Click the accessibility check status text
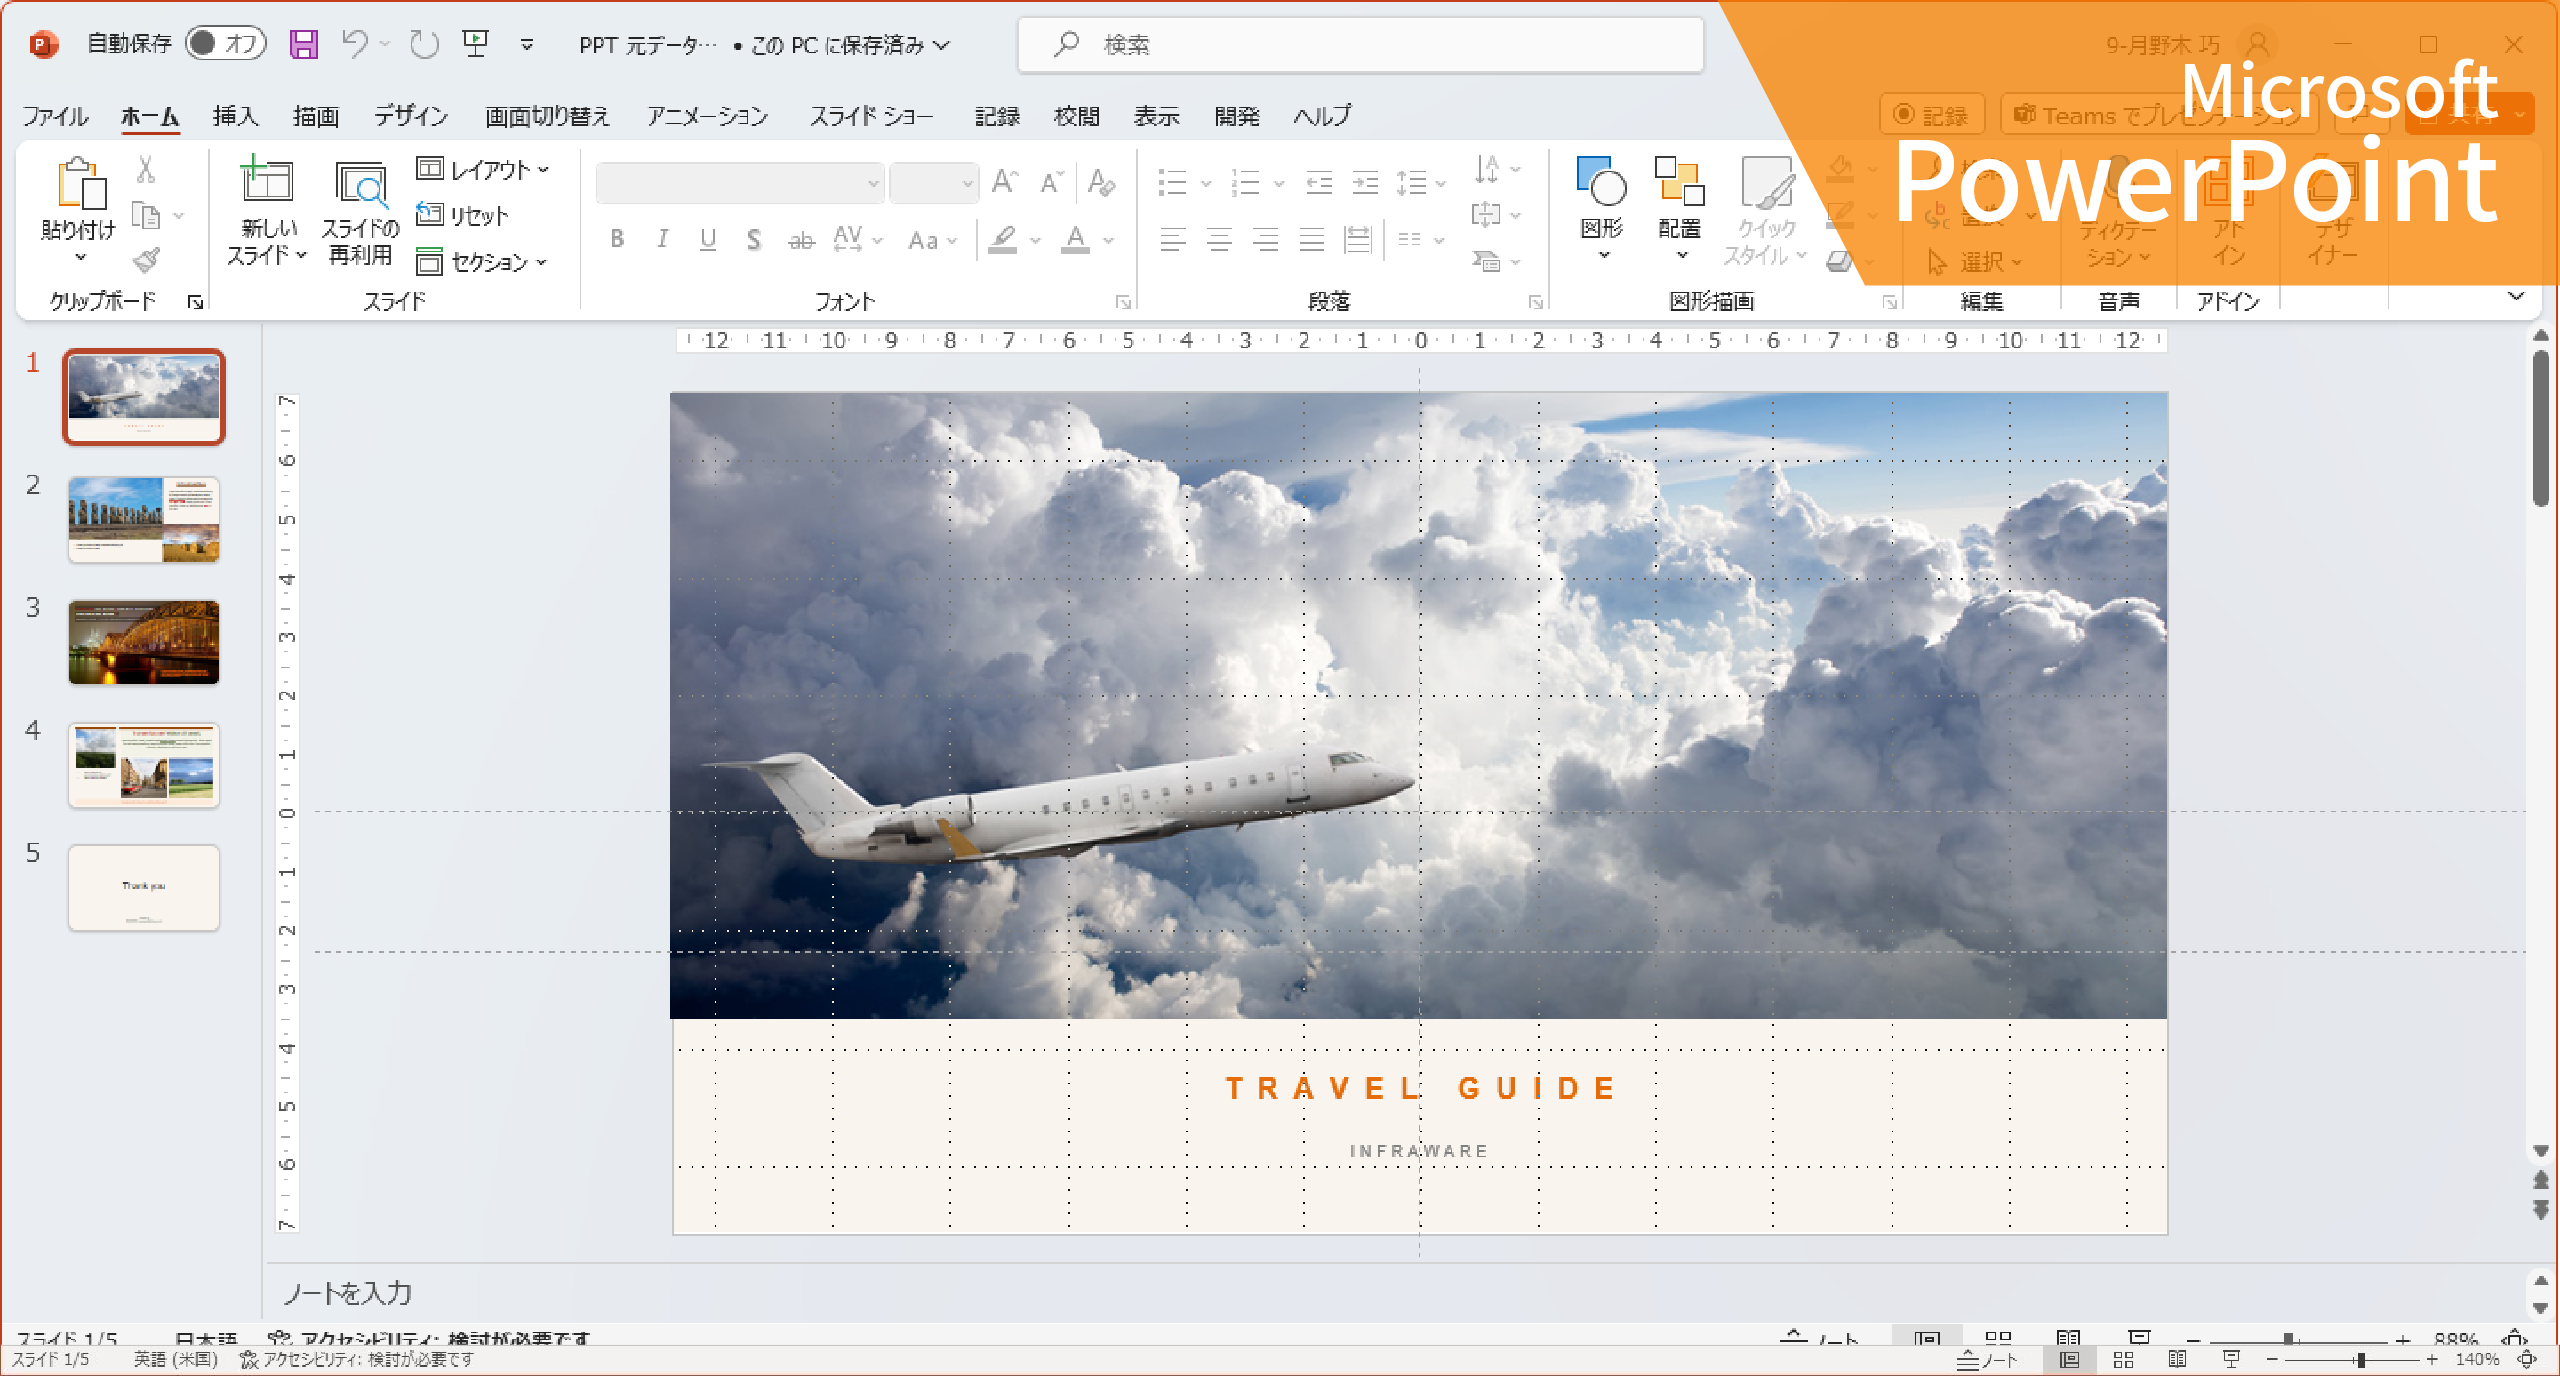 pos(357,1360)
